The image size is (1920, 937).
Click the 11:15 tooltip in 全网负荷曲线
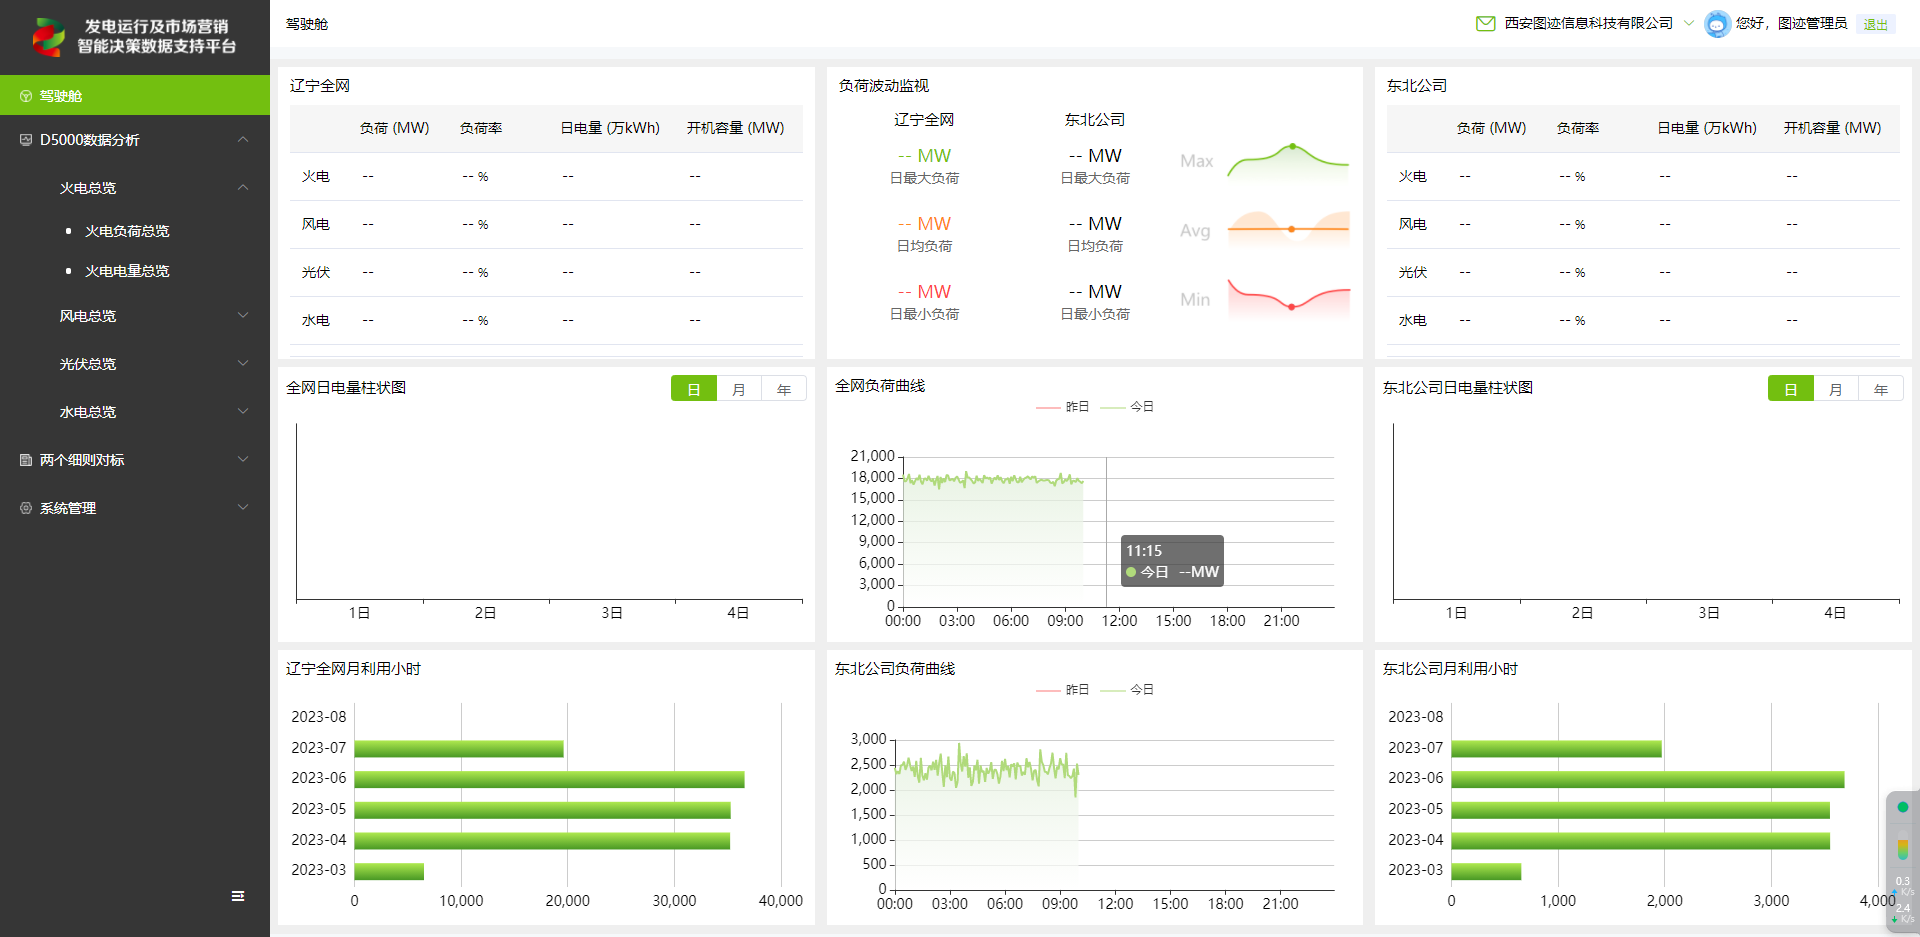(1172, 561)
